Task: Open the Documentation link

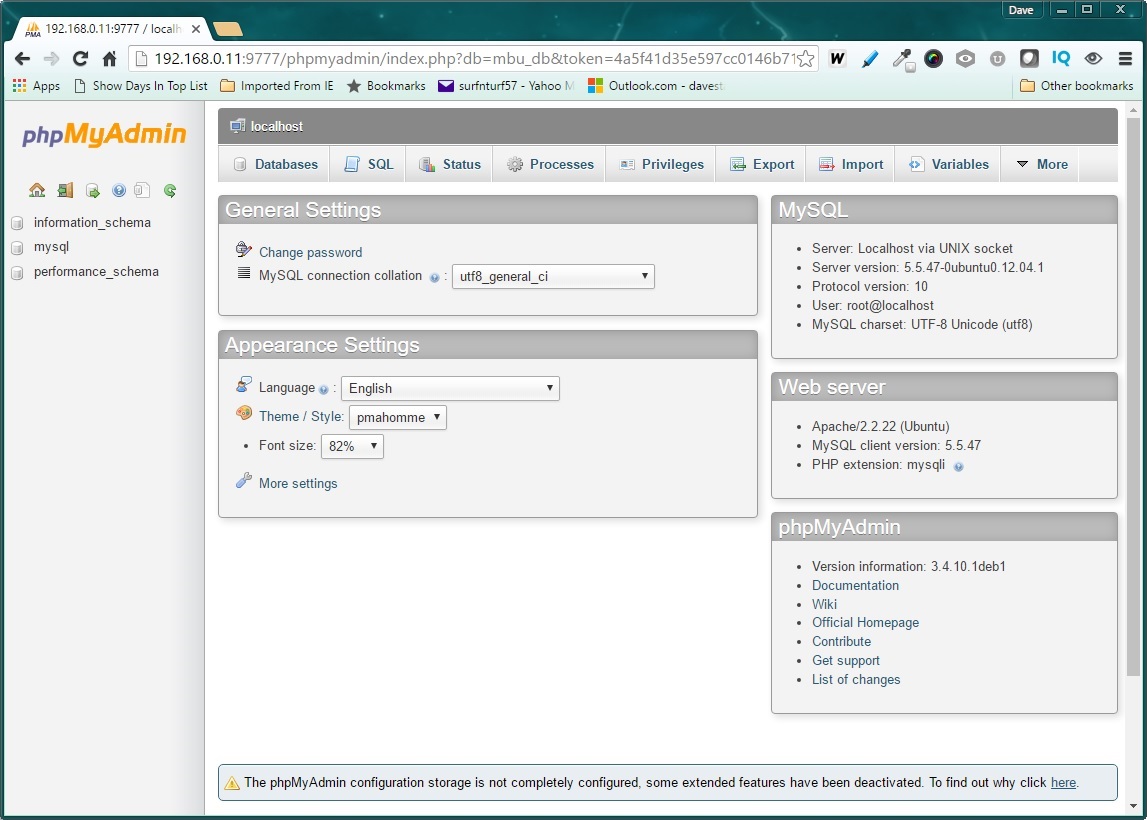Action: coord(855,585)
